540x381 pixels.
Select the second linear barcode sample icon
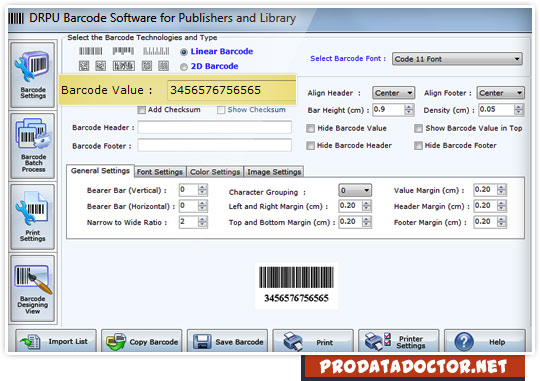click(x=123, y=51)
